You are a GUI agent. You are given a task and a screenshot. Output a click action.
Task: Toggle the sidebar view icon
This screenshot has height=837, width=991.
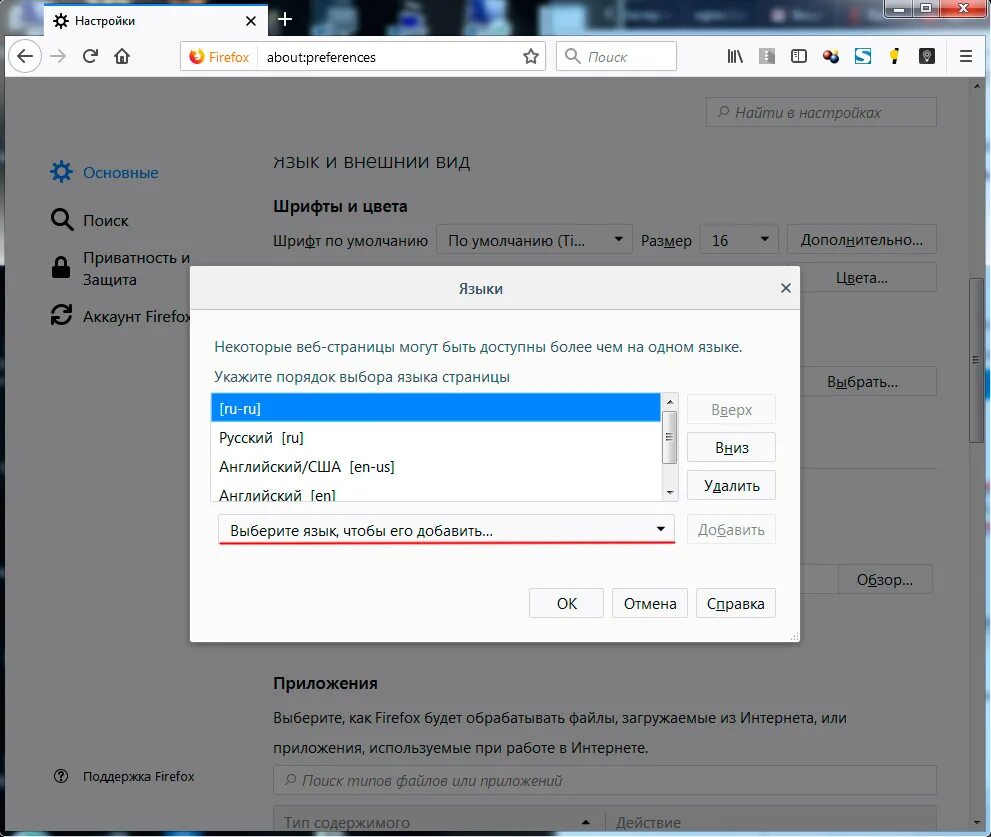(799, 56)
